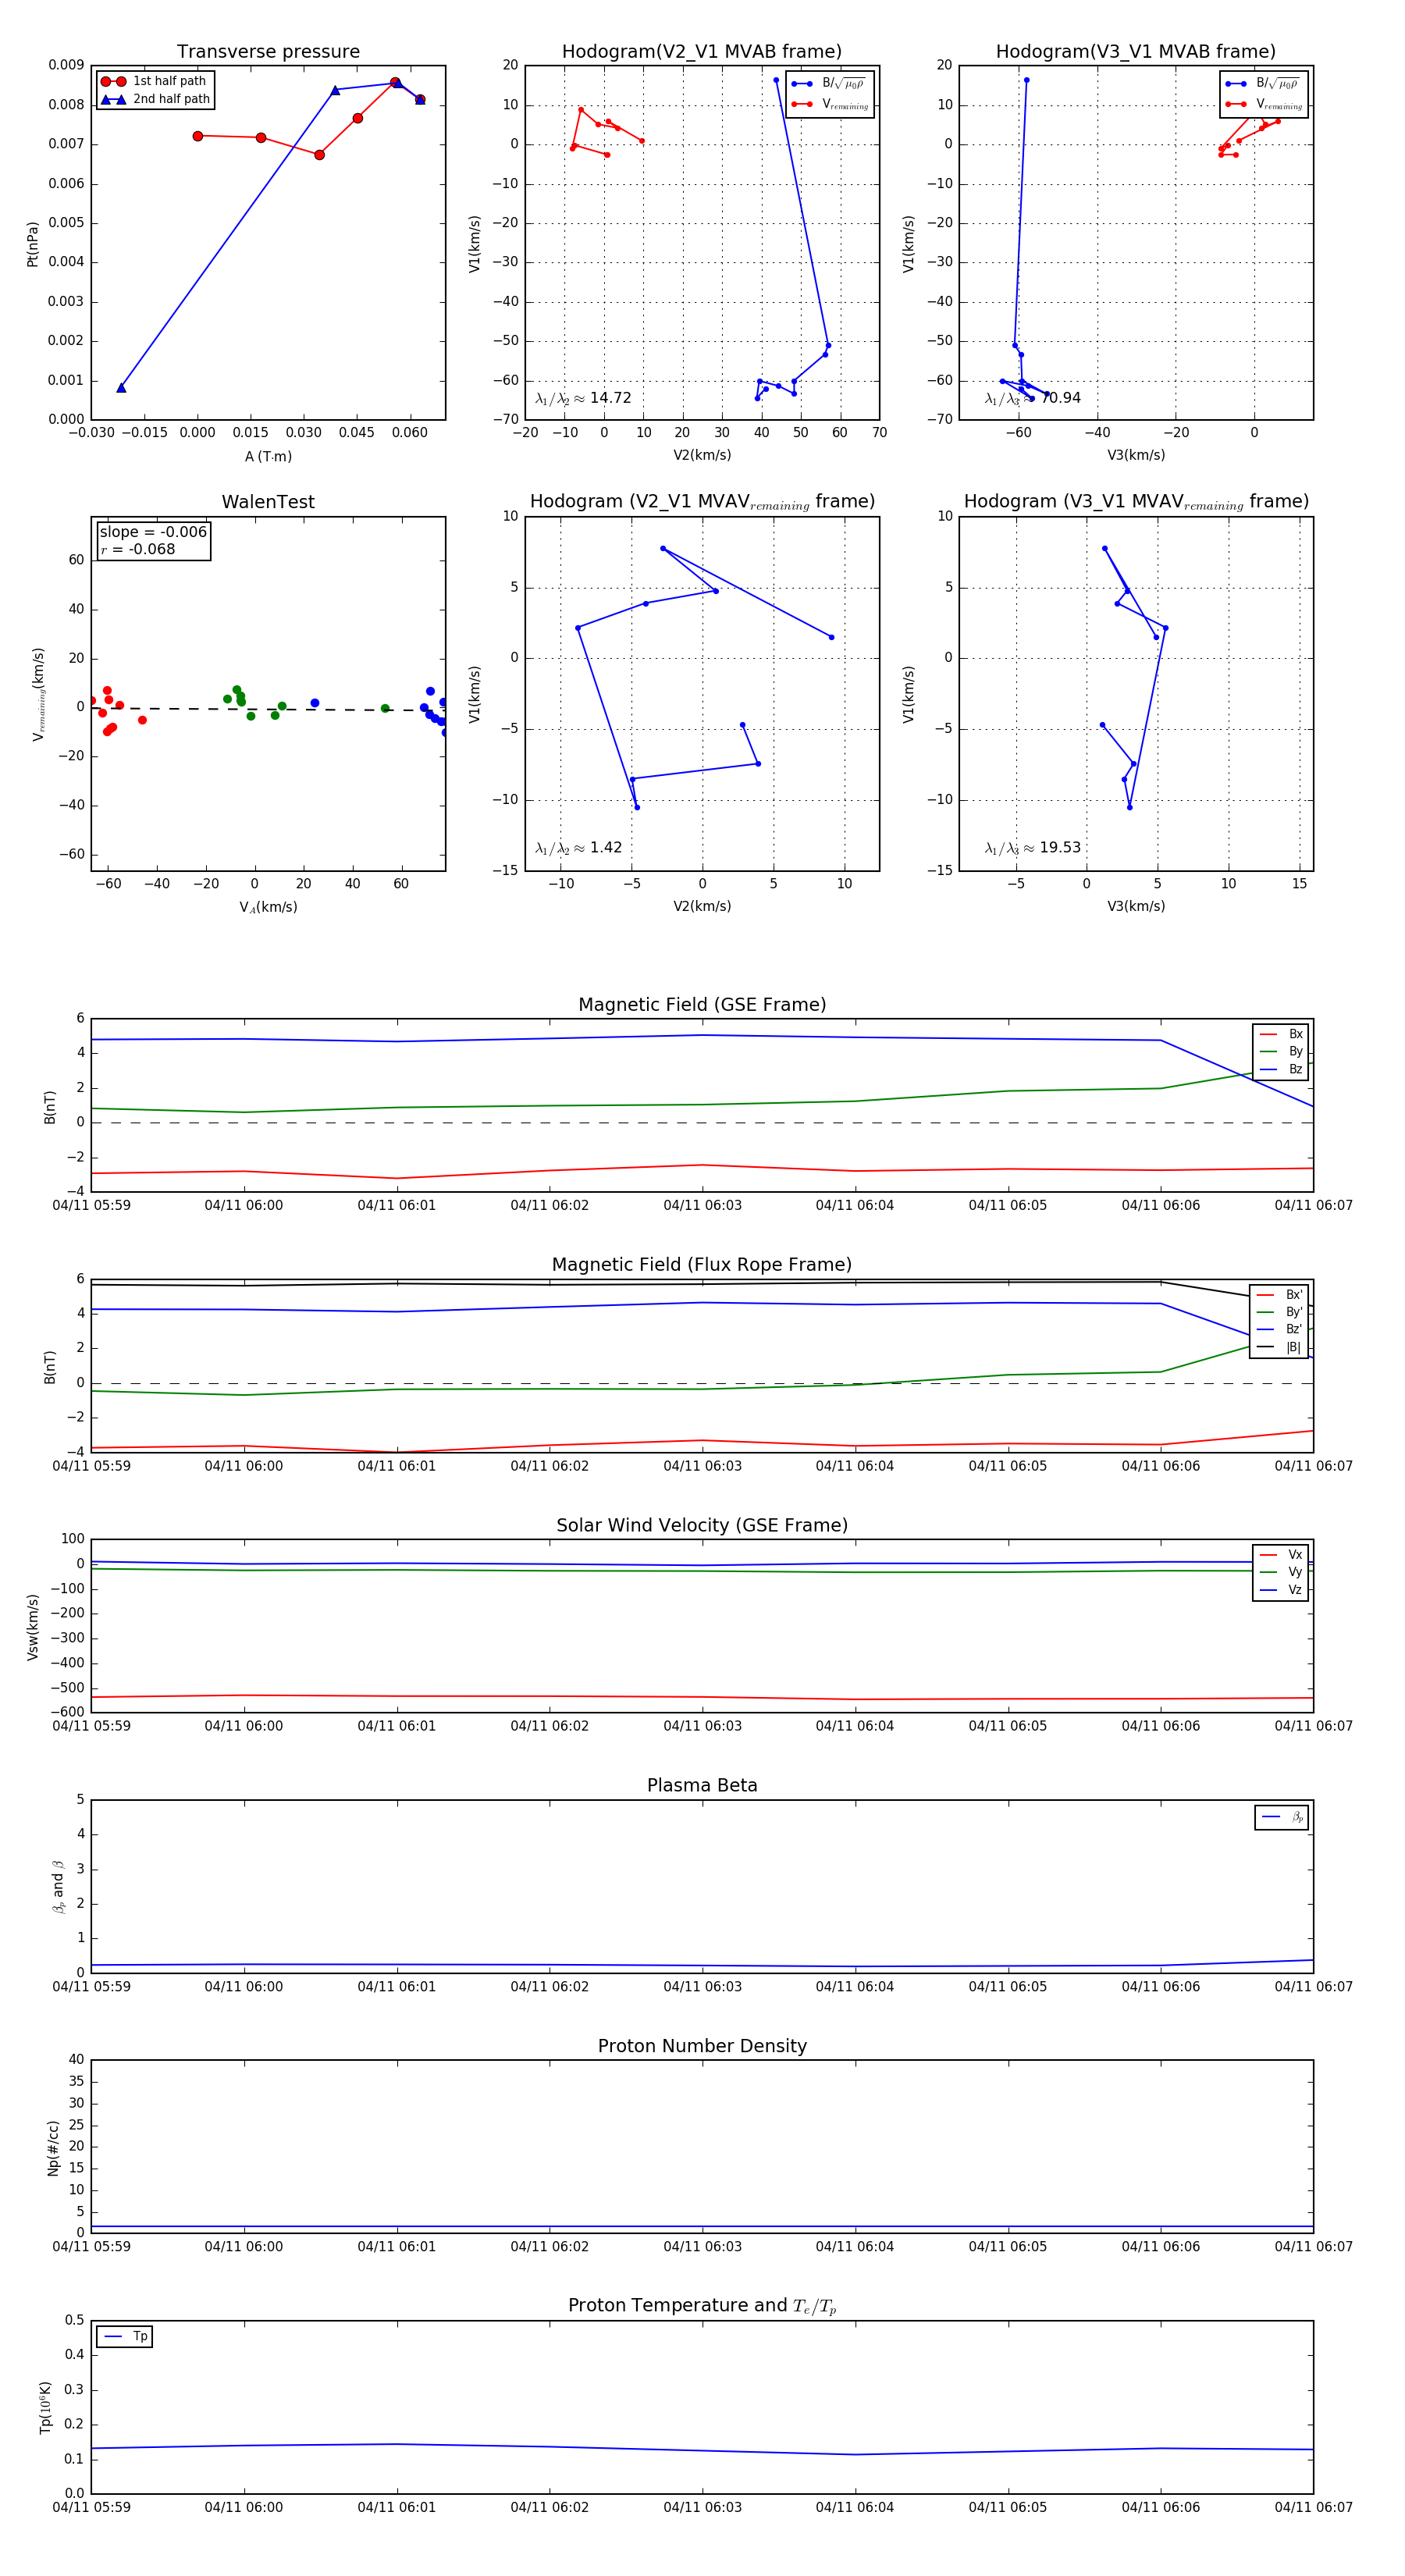Viewport: 1405px width, 2576px height.
Task: Click the 'Vremaining(km/s)' y-axis label
Action: tap(38, 694)
